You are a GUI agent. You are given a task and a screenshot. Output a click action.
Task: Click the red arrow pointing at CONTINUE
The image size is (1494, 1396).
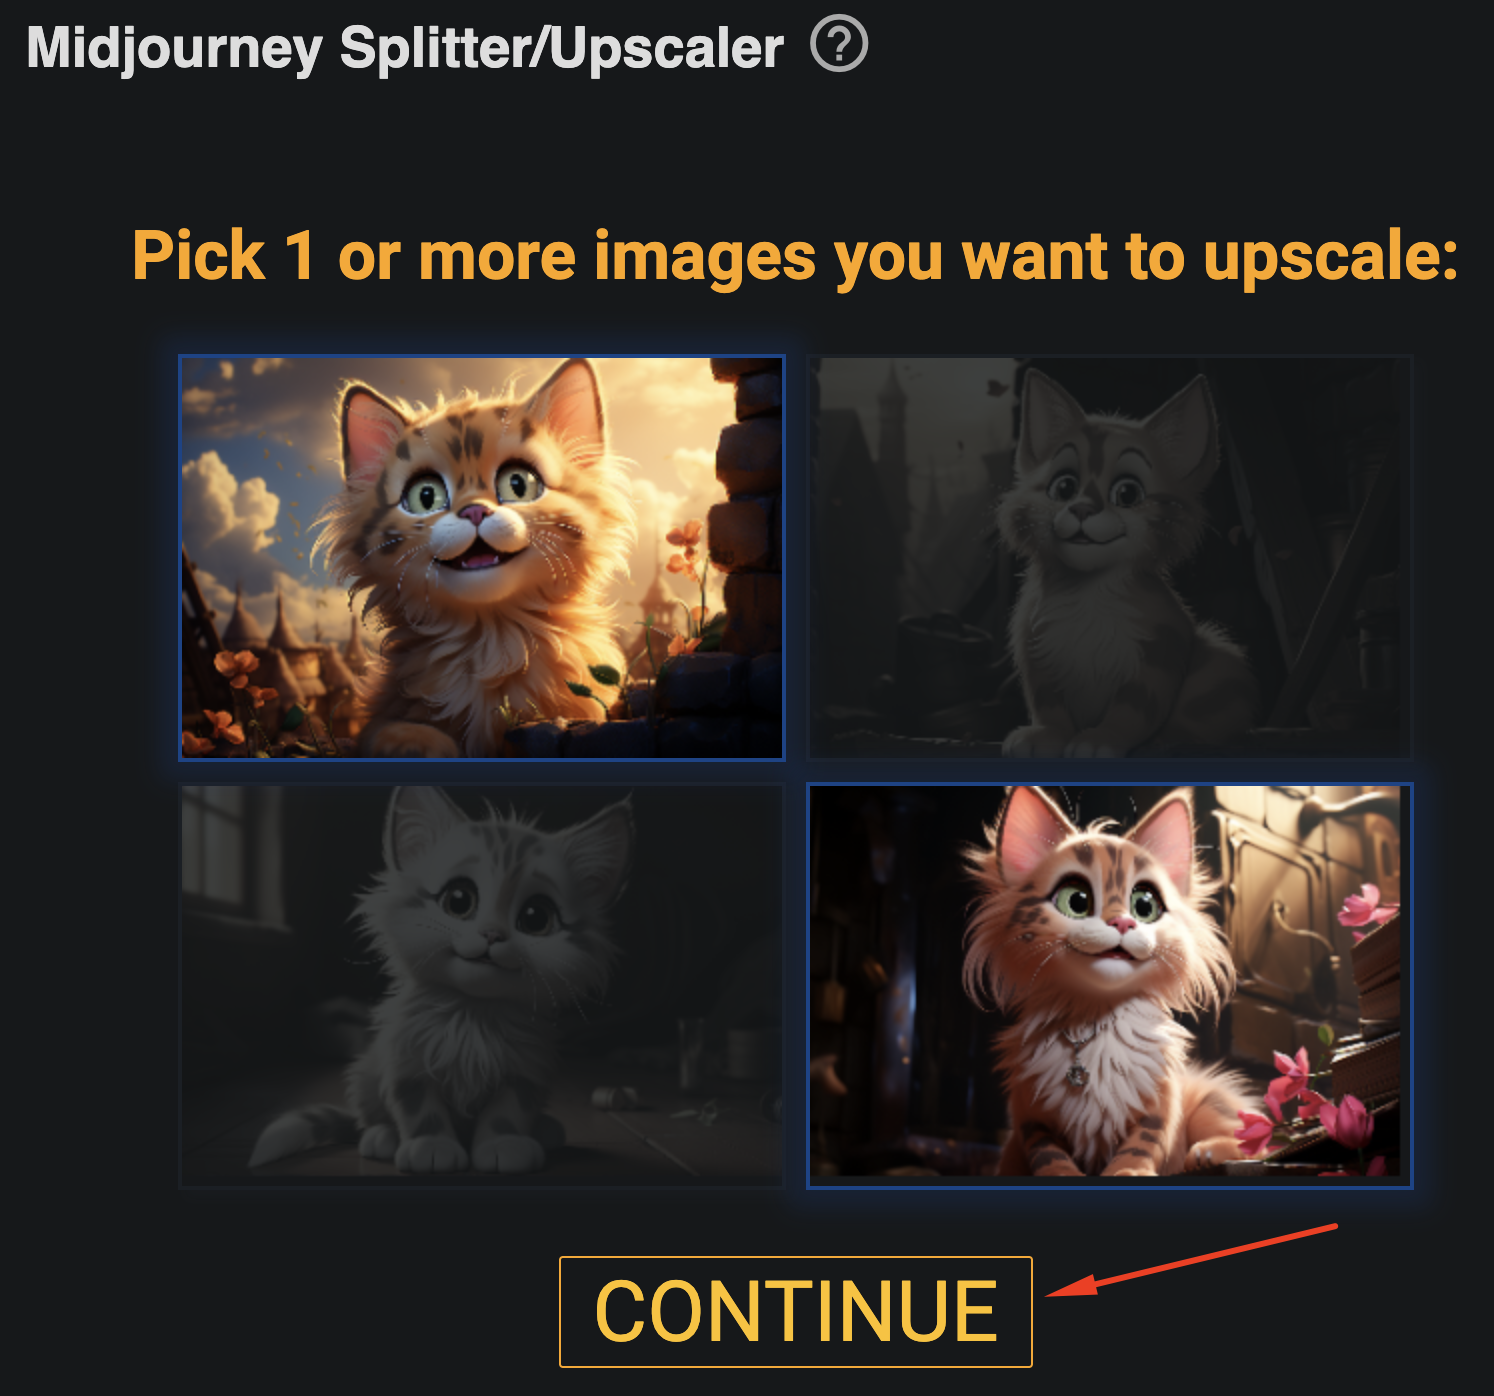point(1191,1260)
